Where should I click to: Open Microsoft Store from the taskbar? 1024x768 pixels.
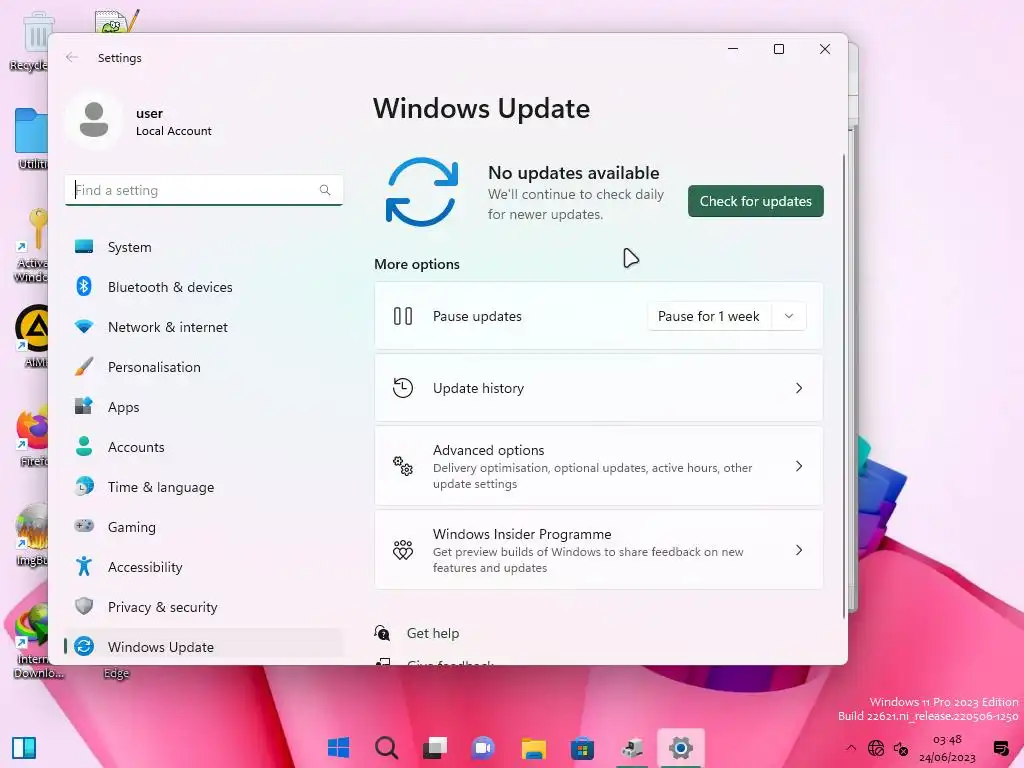(x=582, y=748)
